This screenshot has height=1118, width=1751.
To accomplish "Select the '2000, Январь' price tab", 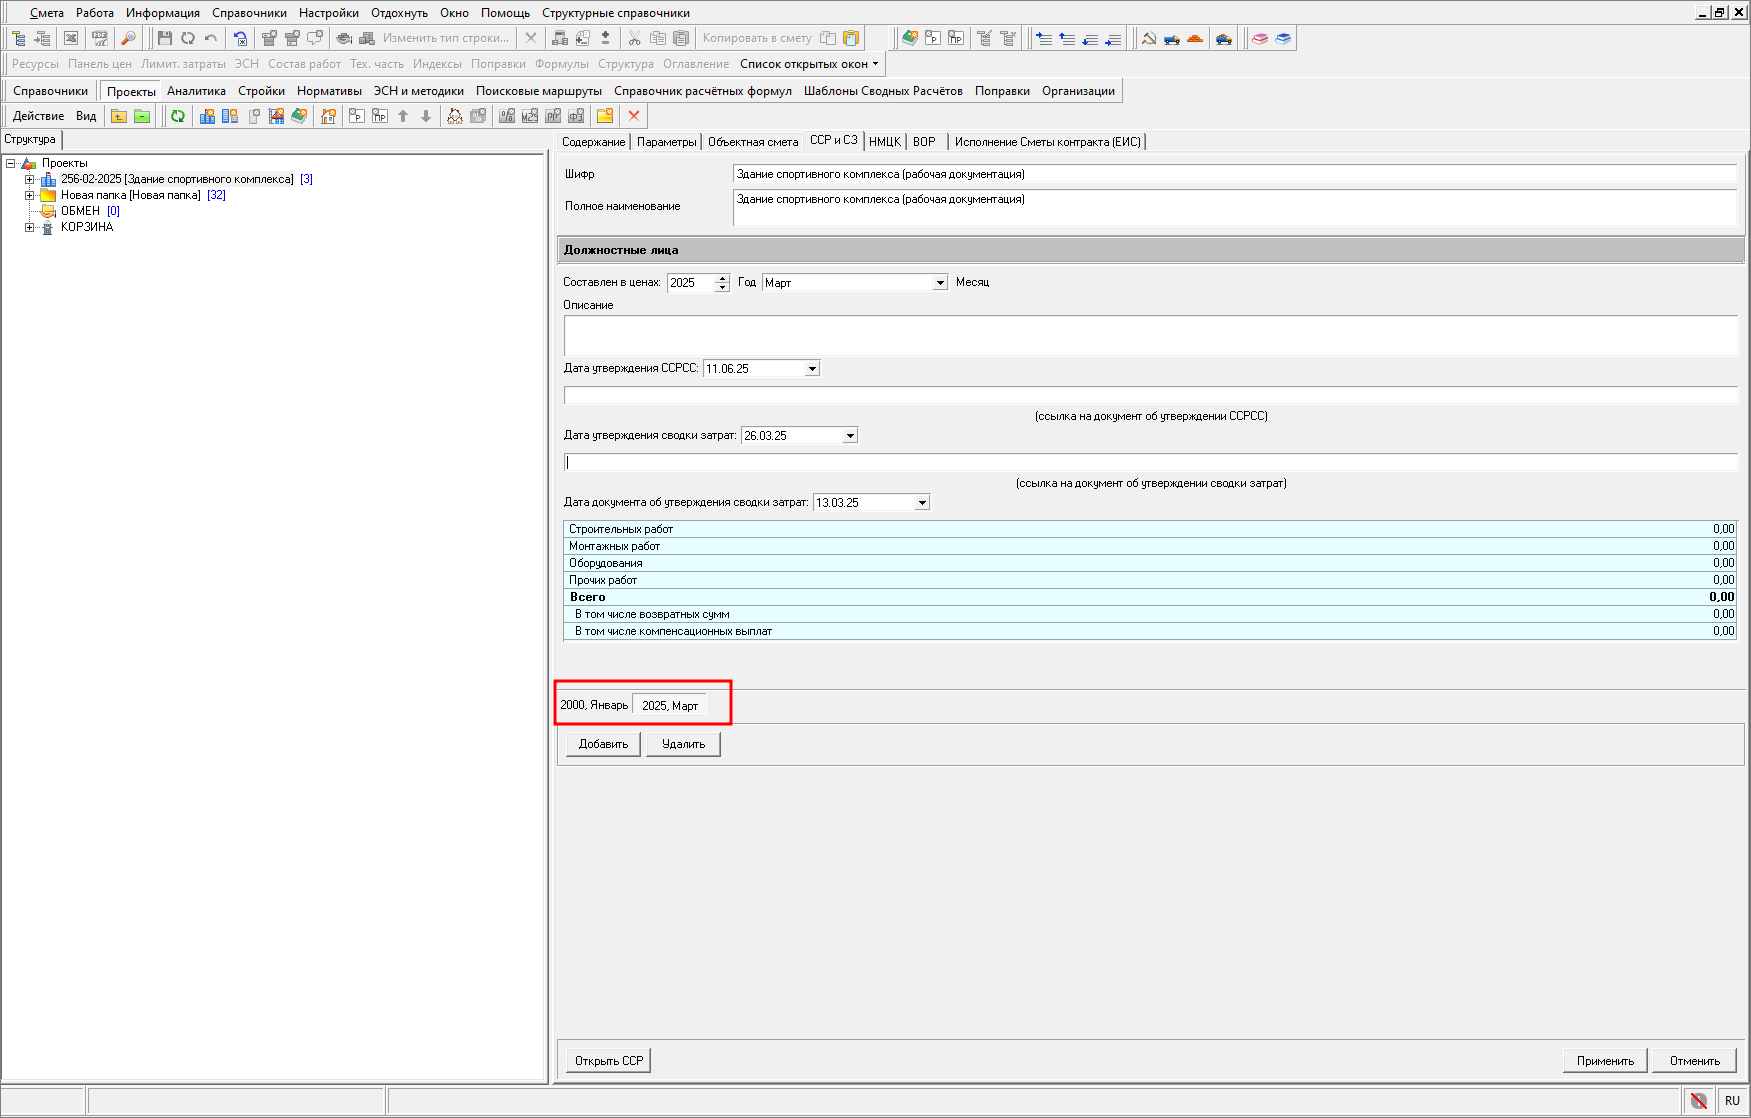I will (594, 705).
